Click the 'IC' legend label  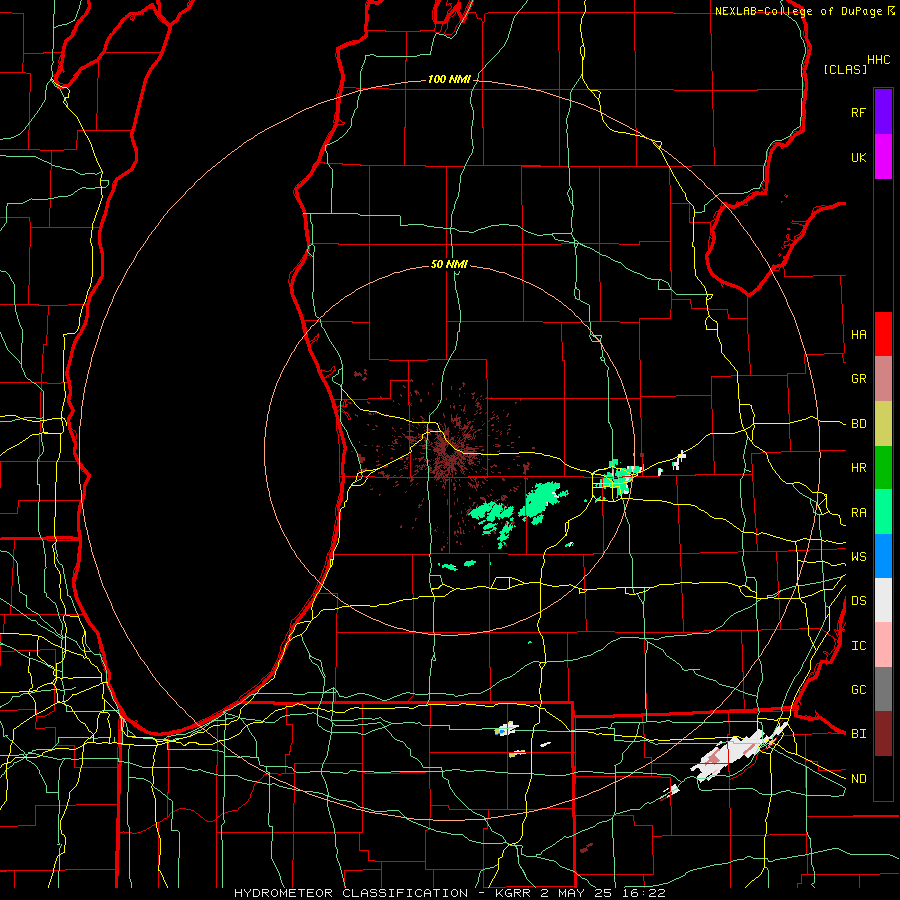tap(858, 646)
